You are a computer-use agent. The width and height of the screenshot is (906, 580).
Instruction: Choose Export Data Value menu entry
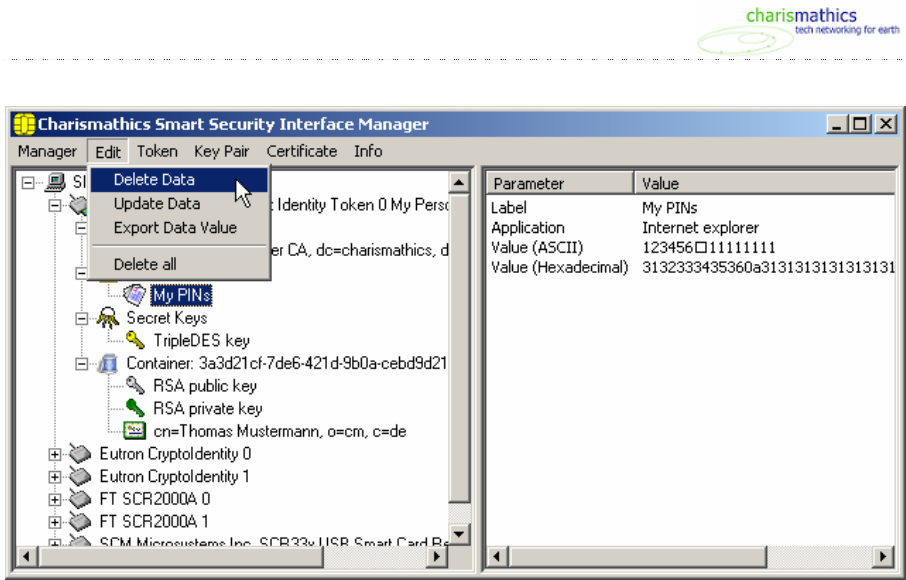pyautogui.click(x=179, y=228)
